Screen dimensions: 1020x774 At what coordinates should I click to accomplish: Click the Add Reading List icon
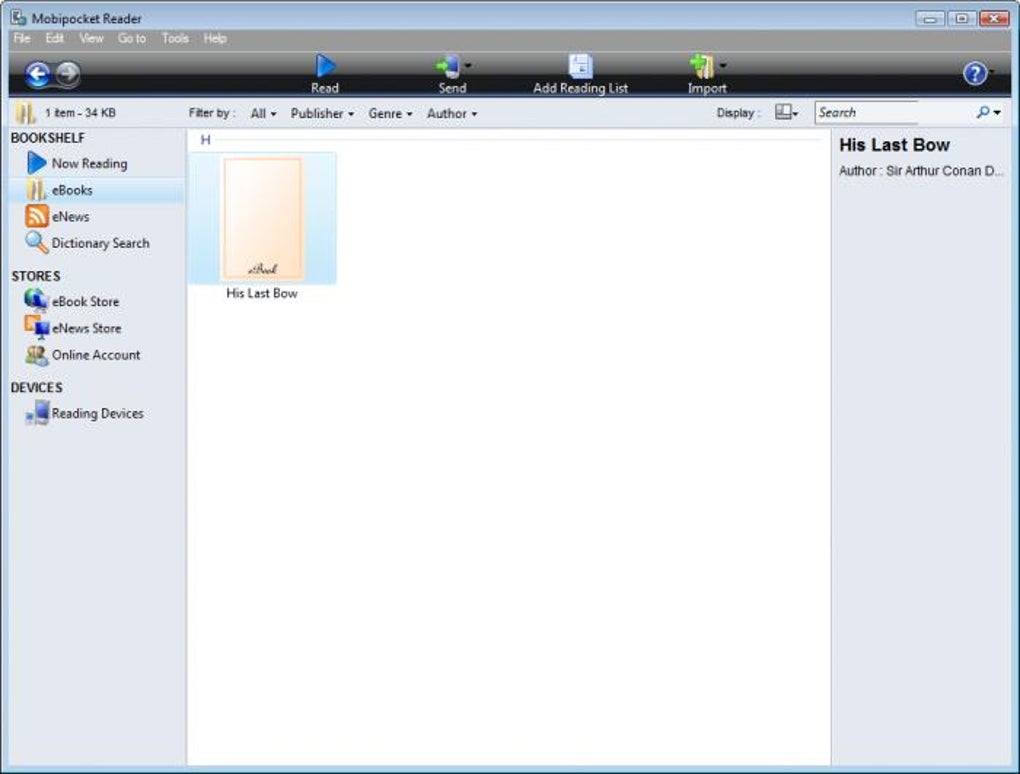tap(580, 66)
